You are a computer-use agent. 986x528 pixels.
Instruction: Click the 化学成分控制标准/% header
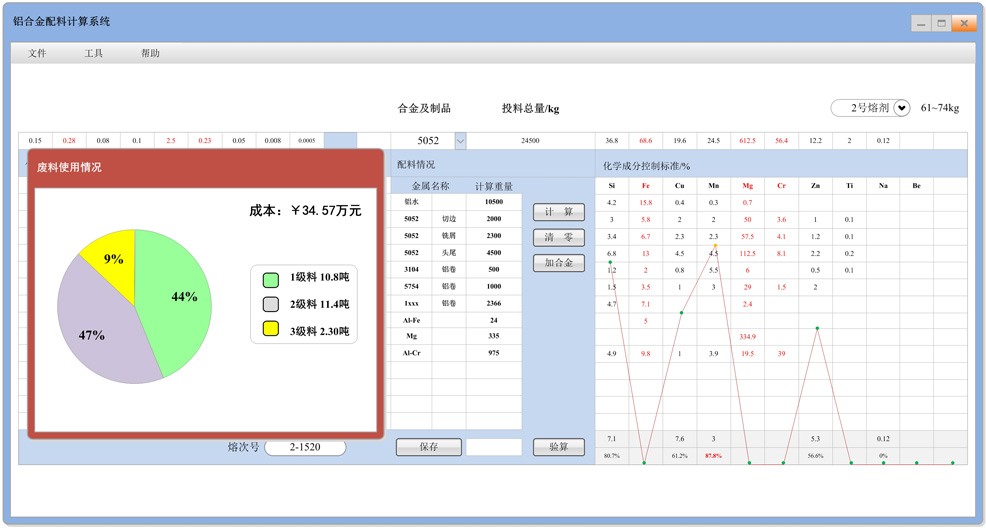click(646, 166)
